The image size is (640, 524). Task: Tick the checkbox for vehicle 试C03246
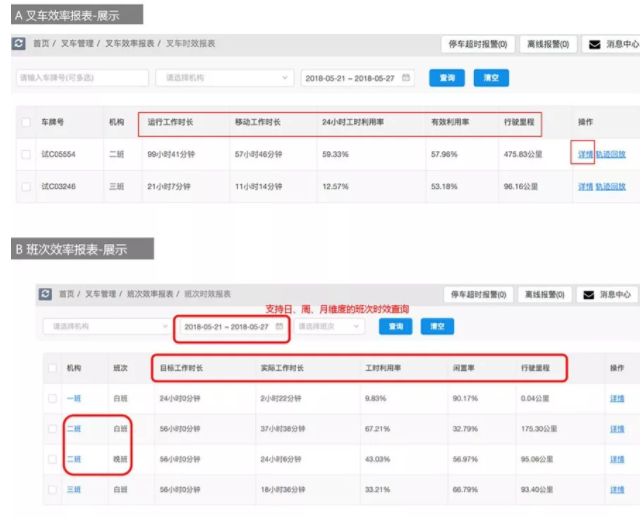tap(26, 186)
